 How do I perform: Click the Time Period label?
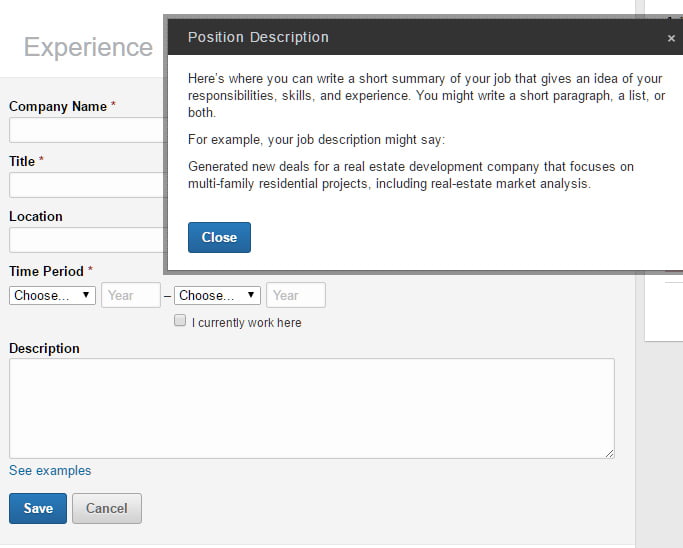pyautogui.click(x=46, y=271)
